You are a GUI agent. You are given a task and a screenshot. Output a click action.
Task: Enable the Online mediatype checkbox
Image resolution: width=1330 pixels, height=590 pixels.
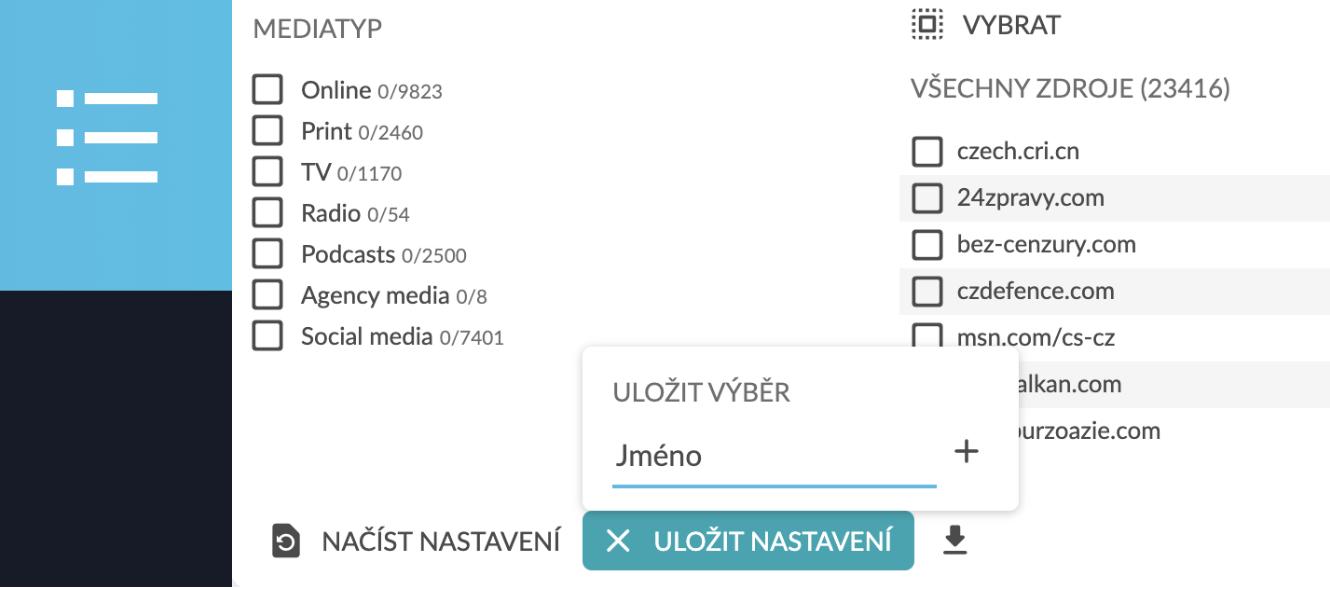(x=267, y=90)
